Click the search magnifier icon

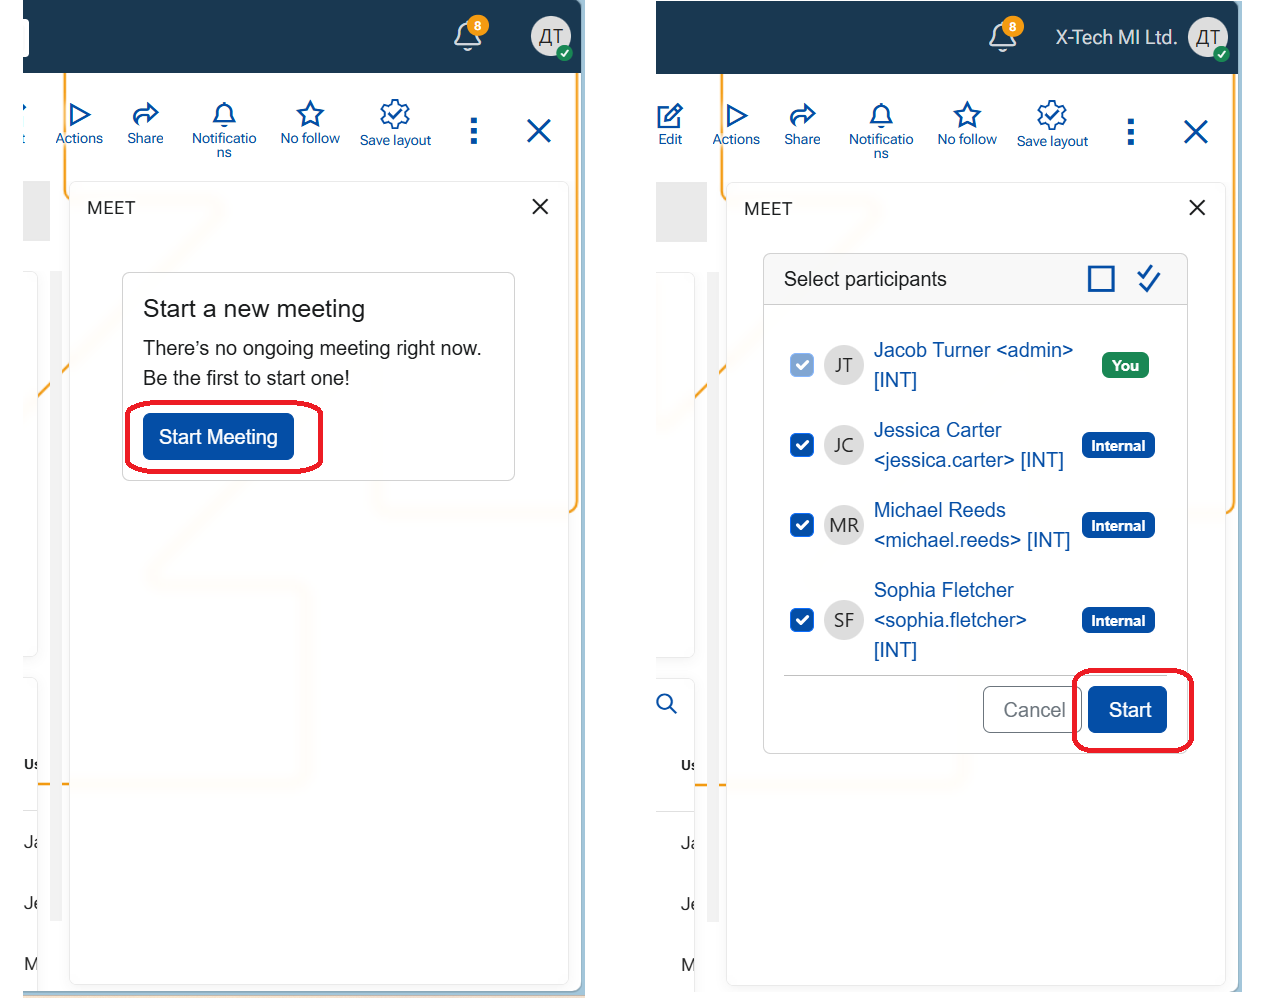click(667, 704)
